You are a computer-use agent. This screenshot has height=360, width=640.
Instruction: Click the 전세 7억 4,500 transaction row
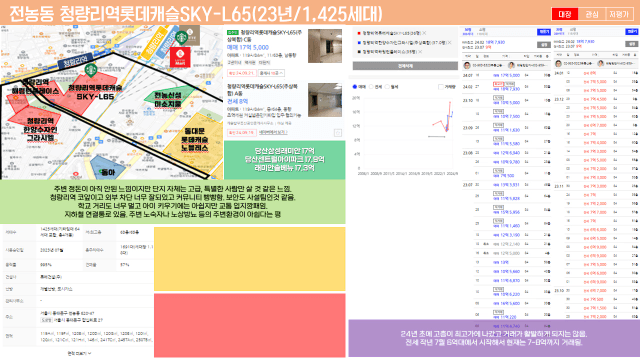point(596,99)
